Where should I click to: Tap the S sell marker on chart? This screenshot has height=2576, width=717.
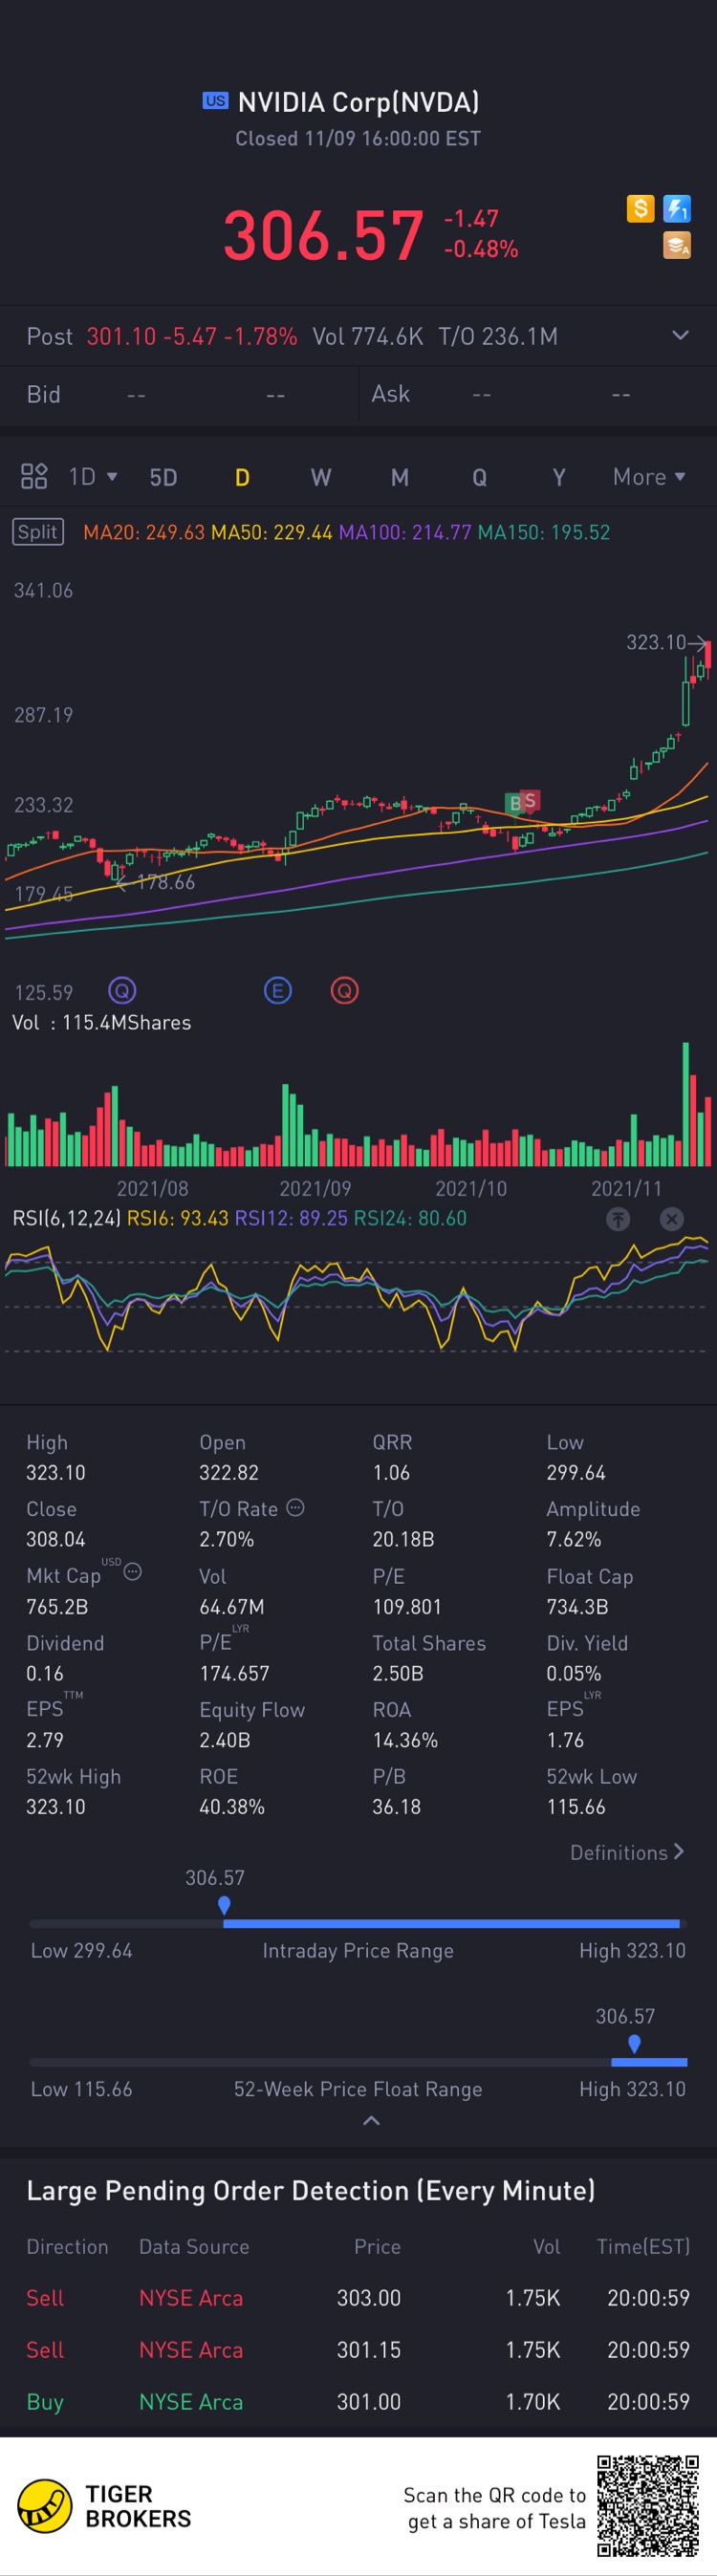pos(531,799)
